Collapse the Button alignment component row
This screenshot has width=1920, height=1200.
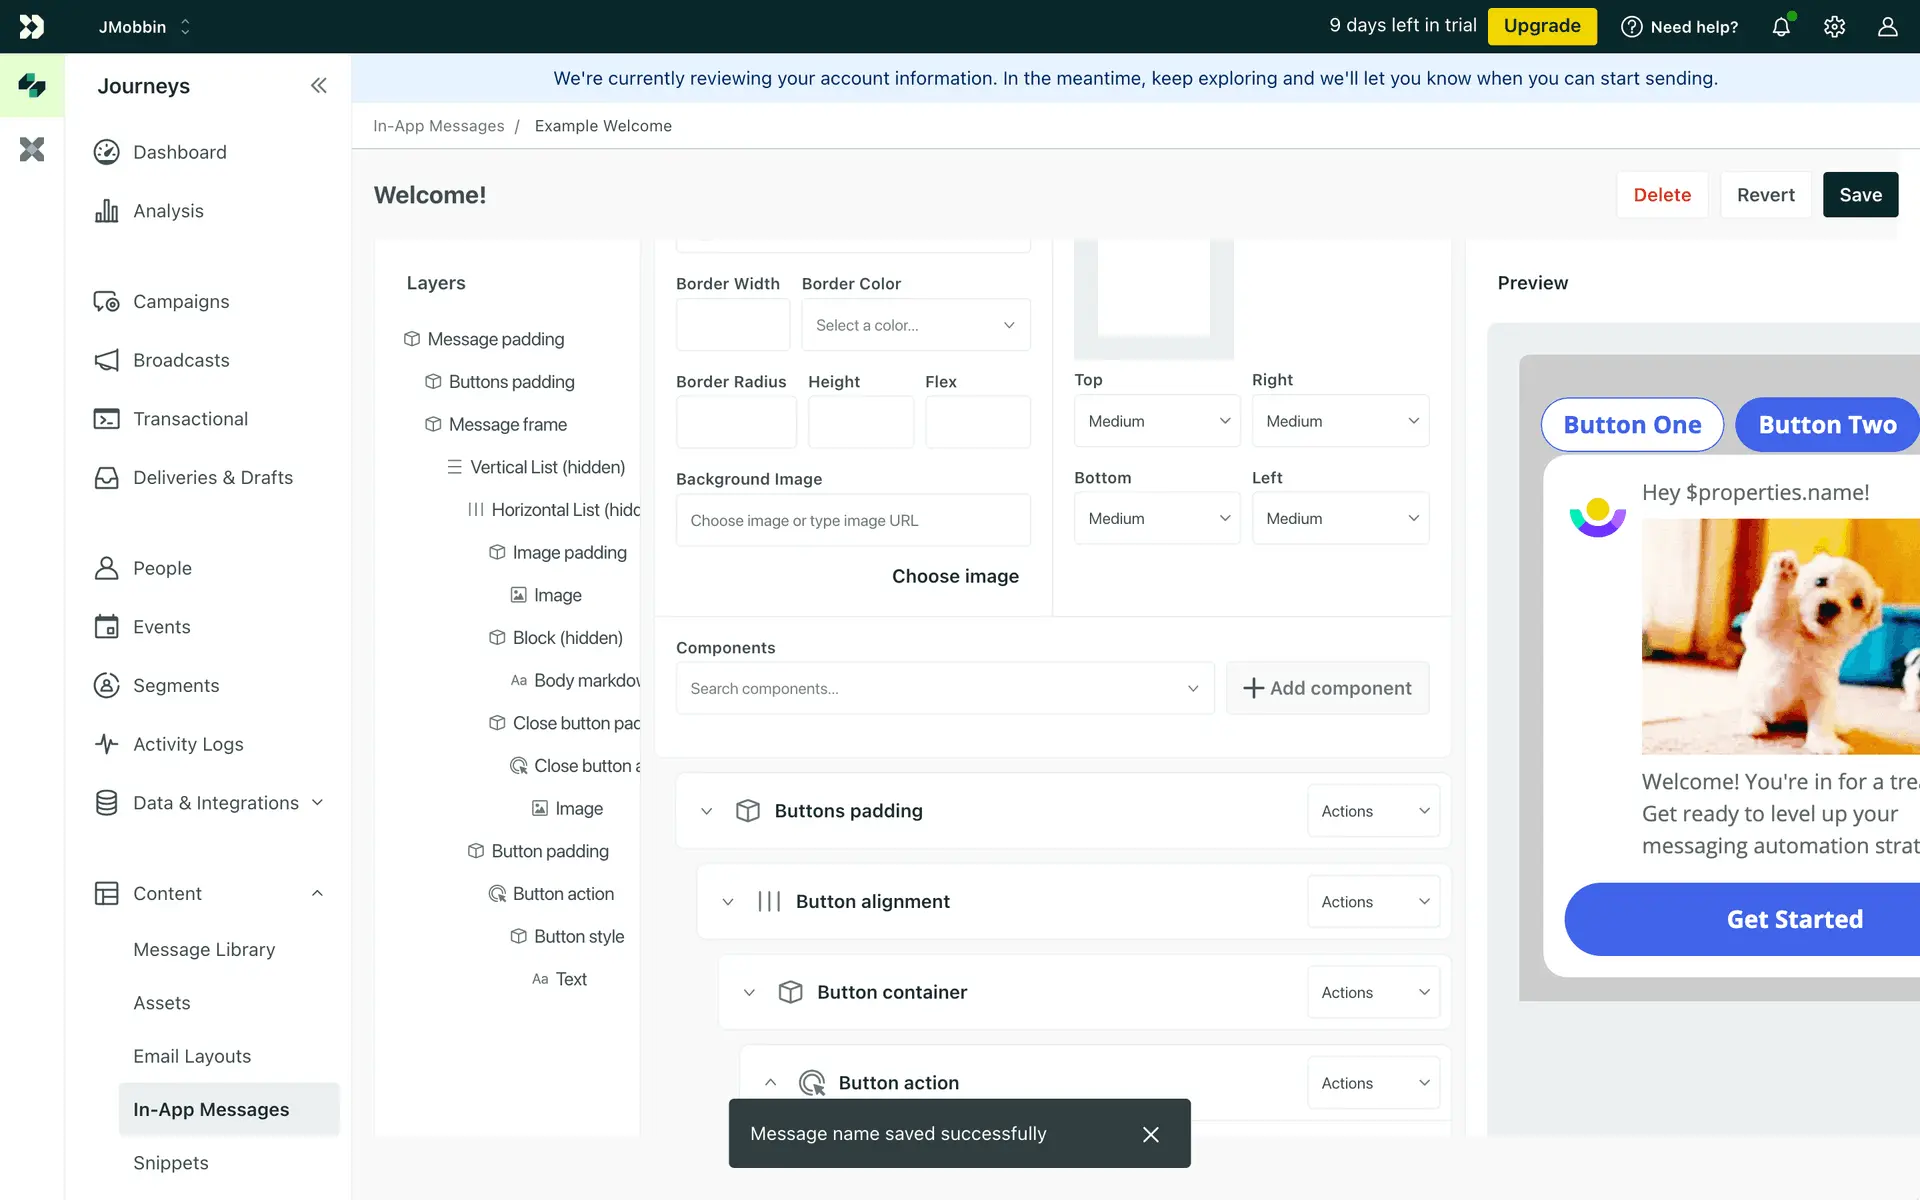point(728,902)
